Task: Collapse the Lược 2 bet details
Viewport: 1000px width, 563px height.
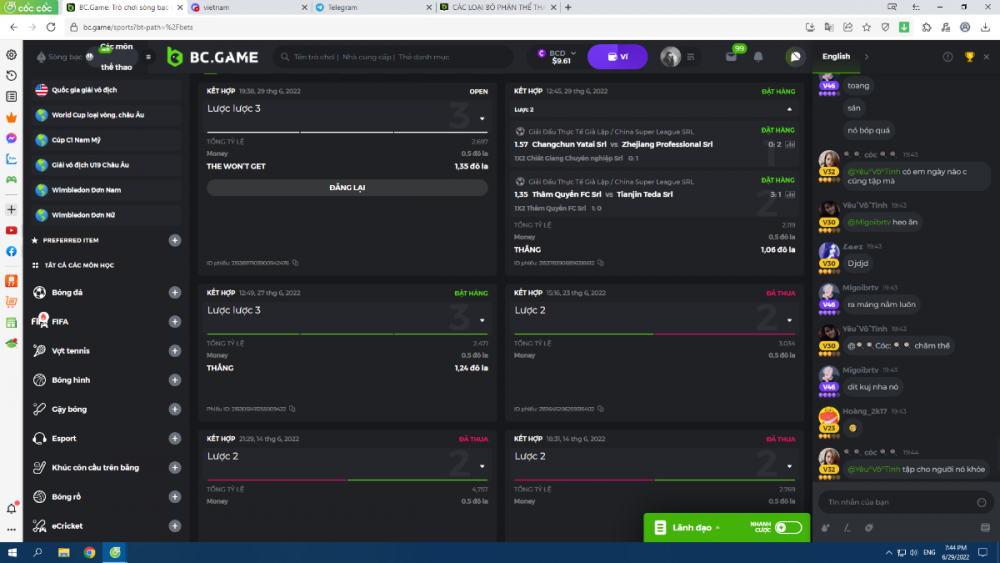Action: [x=789, y=109]
